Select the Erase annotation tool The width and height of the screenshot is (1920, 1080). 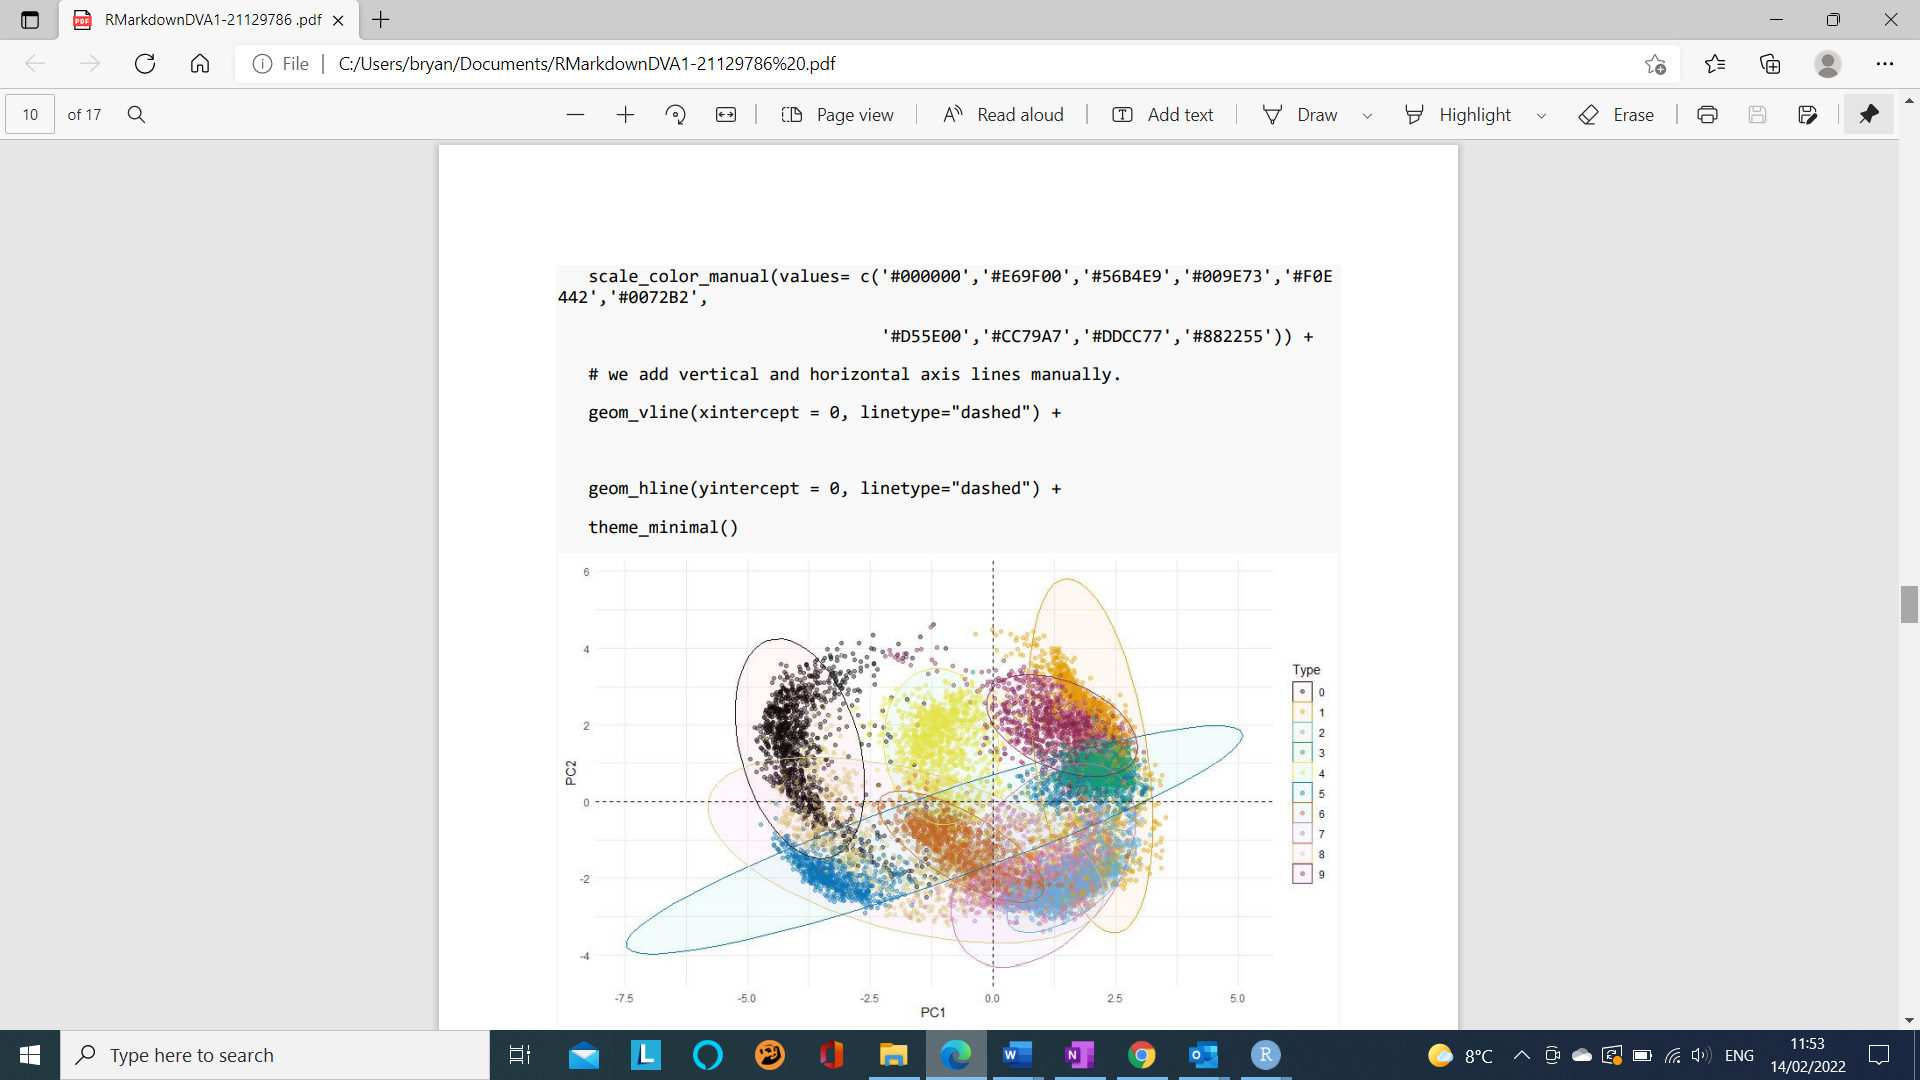[x=1616, y=114]
